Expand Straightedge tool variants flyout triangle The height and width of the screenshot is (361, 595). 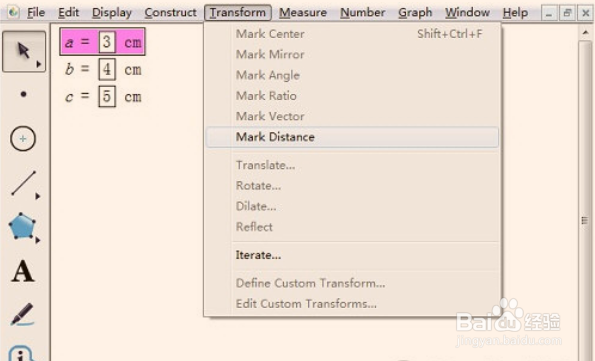pos(38,196)
